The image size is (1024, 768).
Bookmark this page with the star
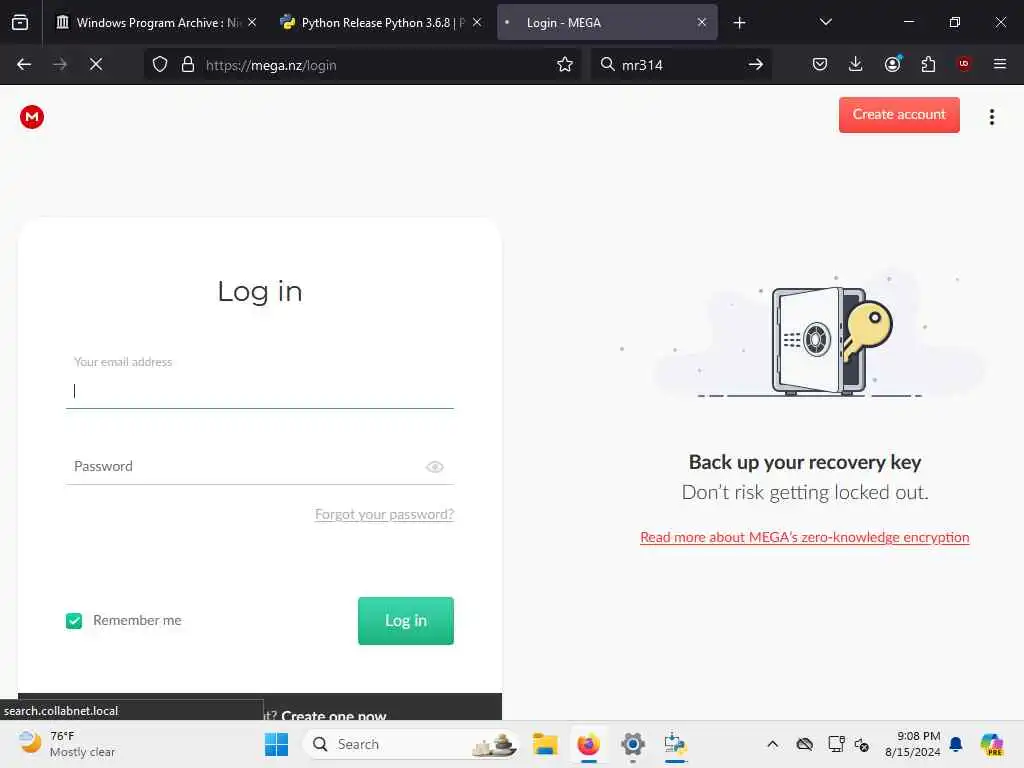(565, 64)
